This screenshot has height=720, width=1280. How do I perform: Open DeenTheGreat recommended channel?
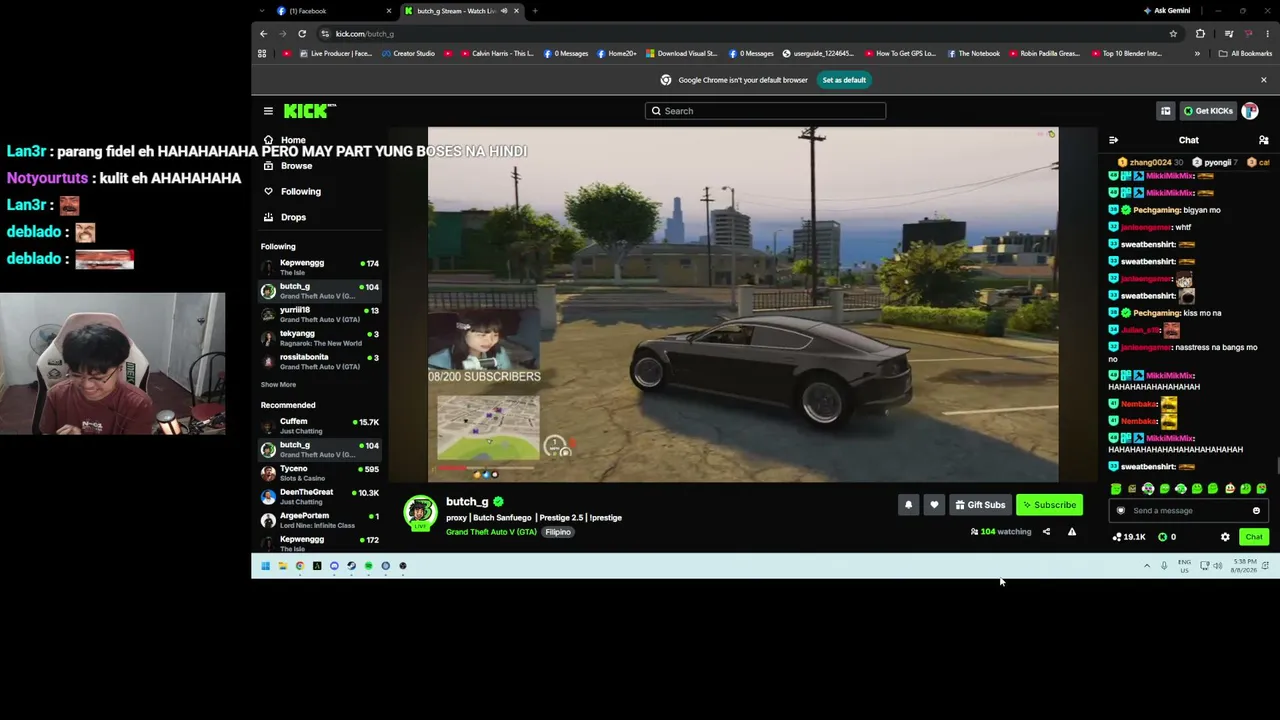click(319, 497)
